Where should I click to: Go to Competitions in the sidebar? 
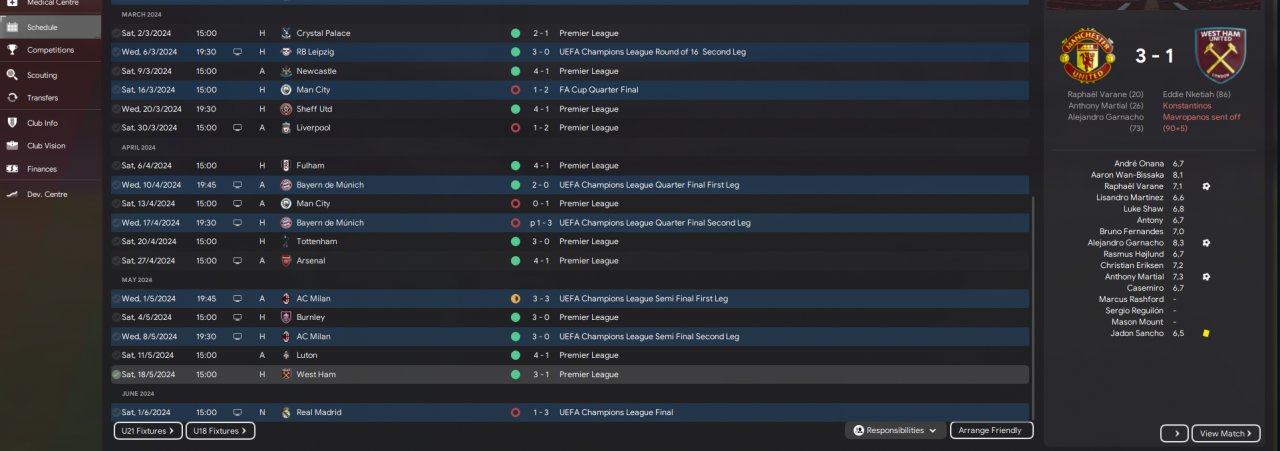50,49
